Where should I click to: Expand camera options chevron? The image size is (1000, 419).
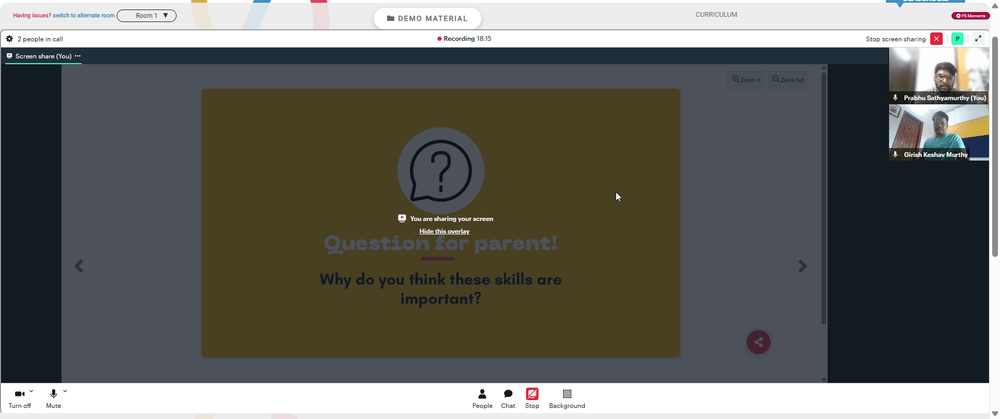tap(31, 391)
